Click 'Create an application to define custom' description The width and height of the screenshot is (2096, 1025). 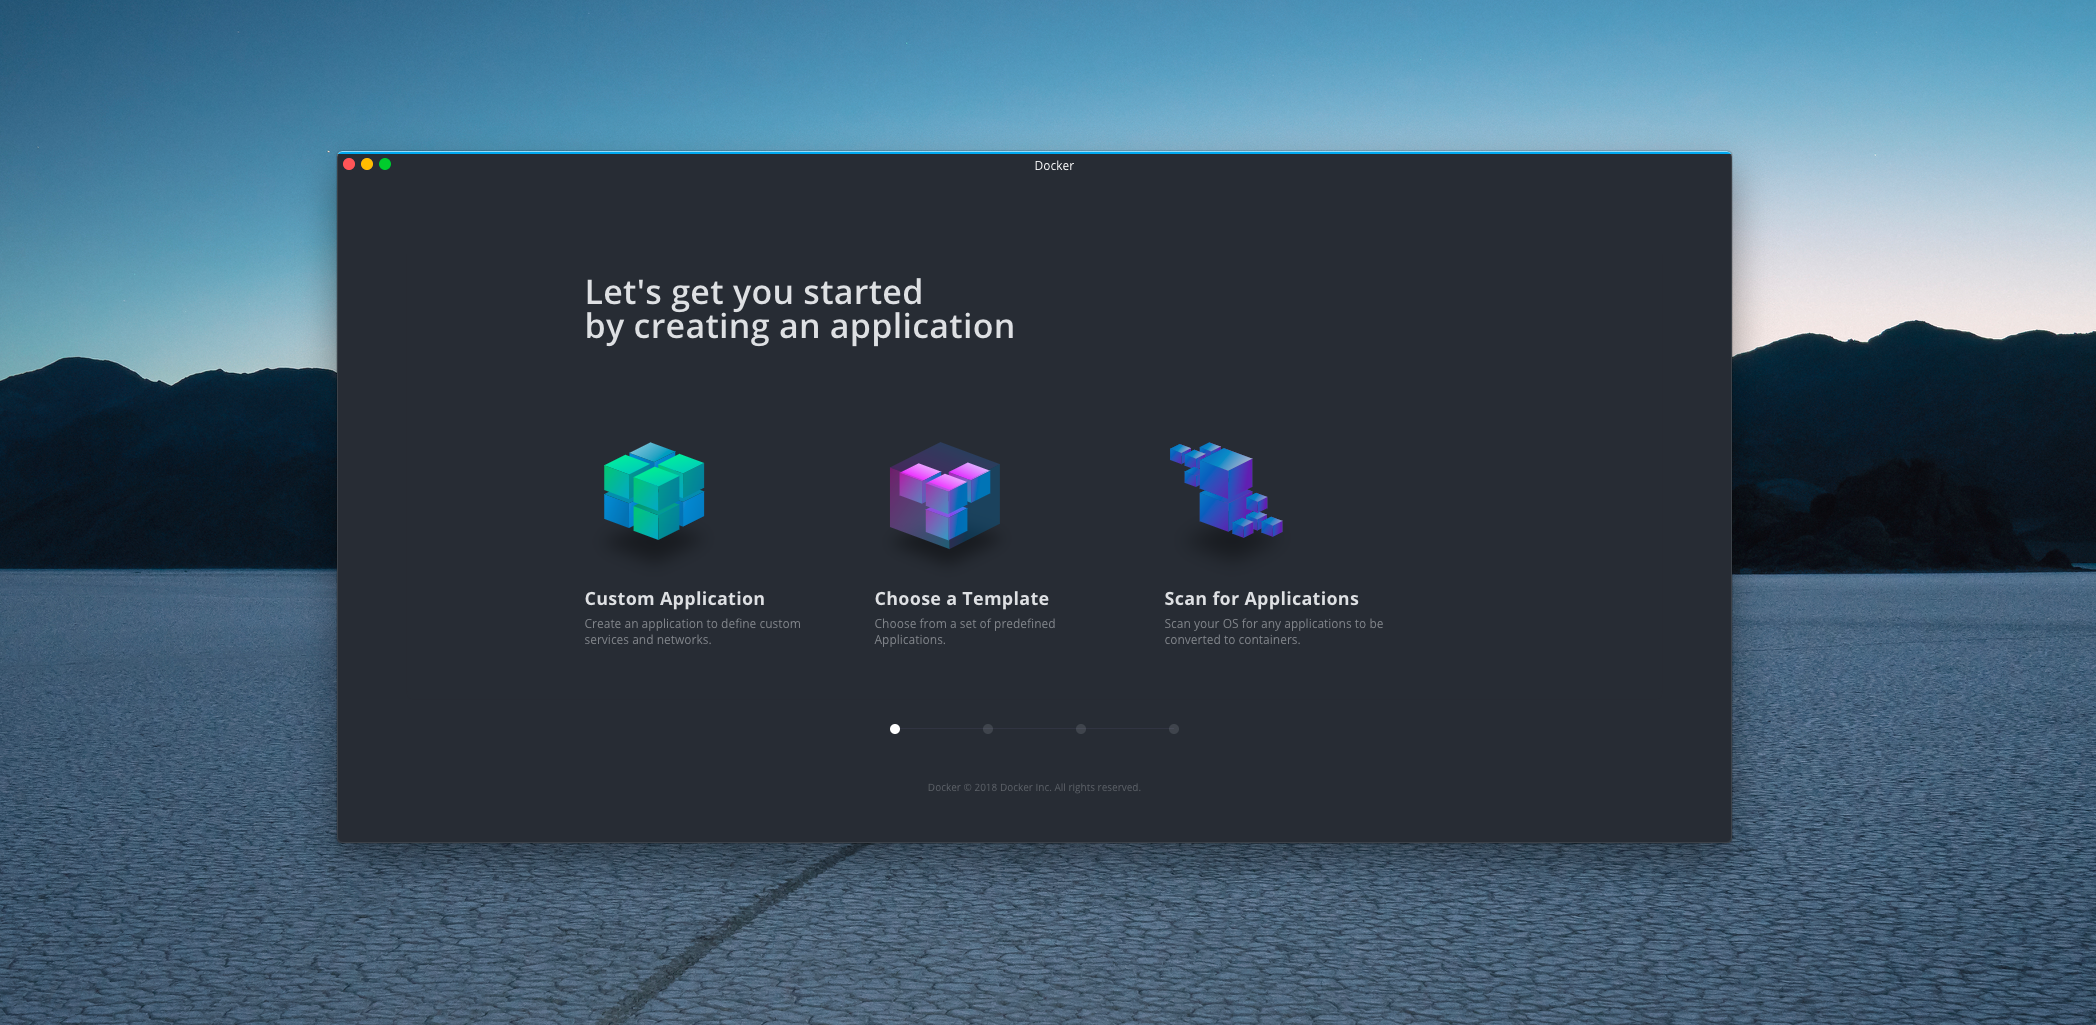(x=693, y=632)
